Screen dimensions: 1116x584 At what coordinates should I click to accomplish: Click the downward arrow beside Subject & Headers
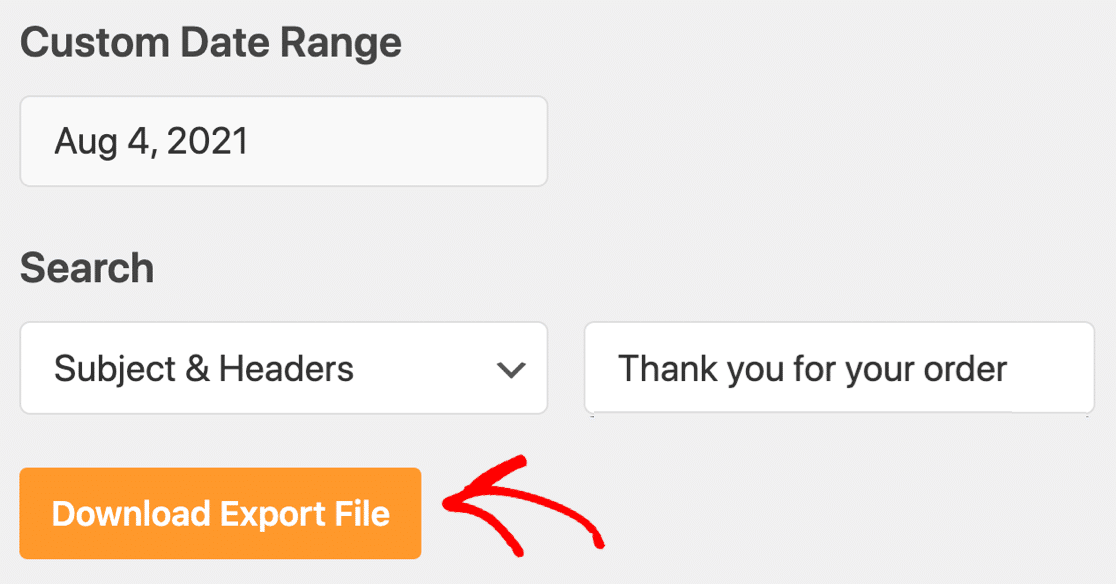click(x=511, y=368)
